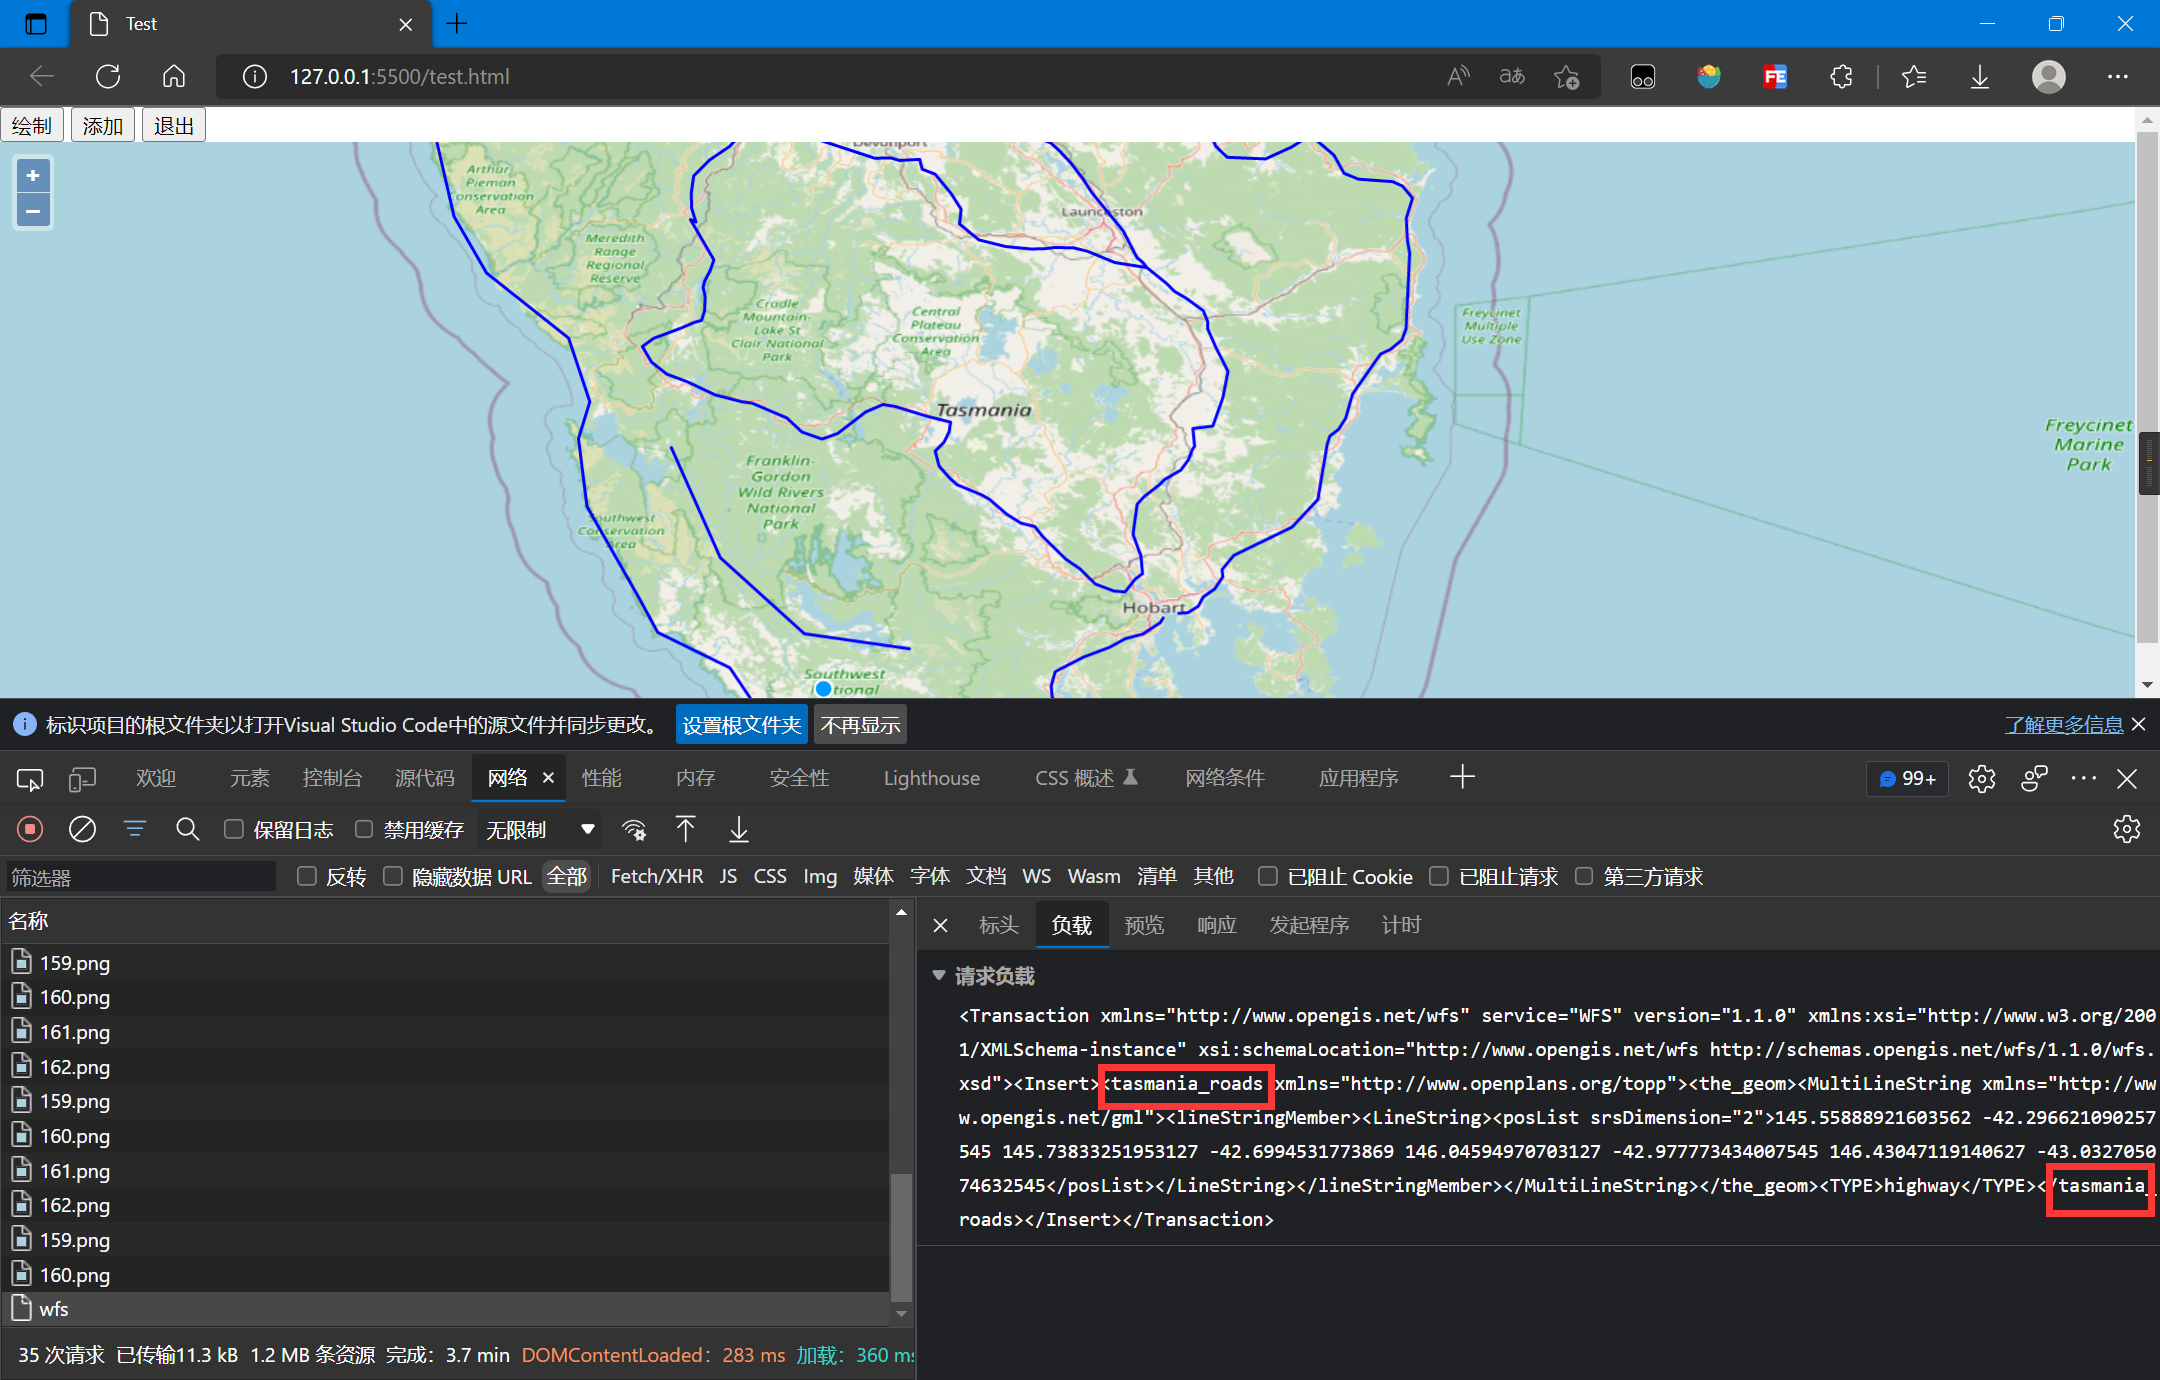2160x1380 pixels.
Task: Open the 了解更多信息 link
Action: coord(2064,725)
